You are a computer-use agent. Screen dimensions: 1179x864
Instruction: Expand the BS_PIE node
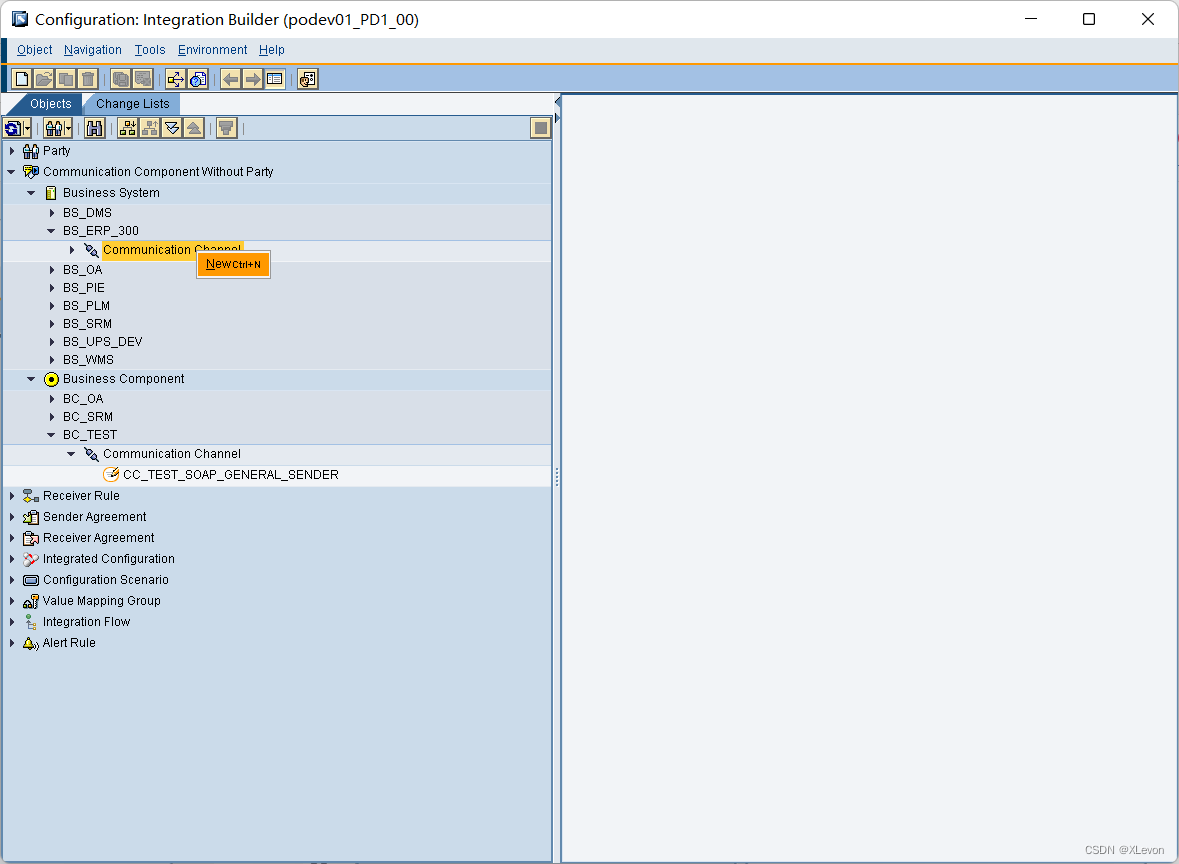[x=52, y=288]
